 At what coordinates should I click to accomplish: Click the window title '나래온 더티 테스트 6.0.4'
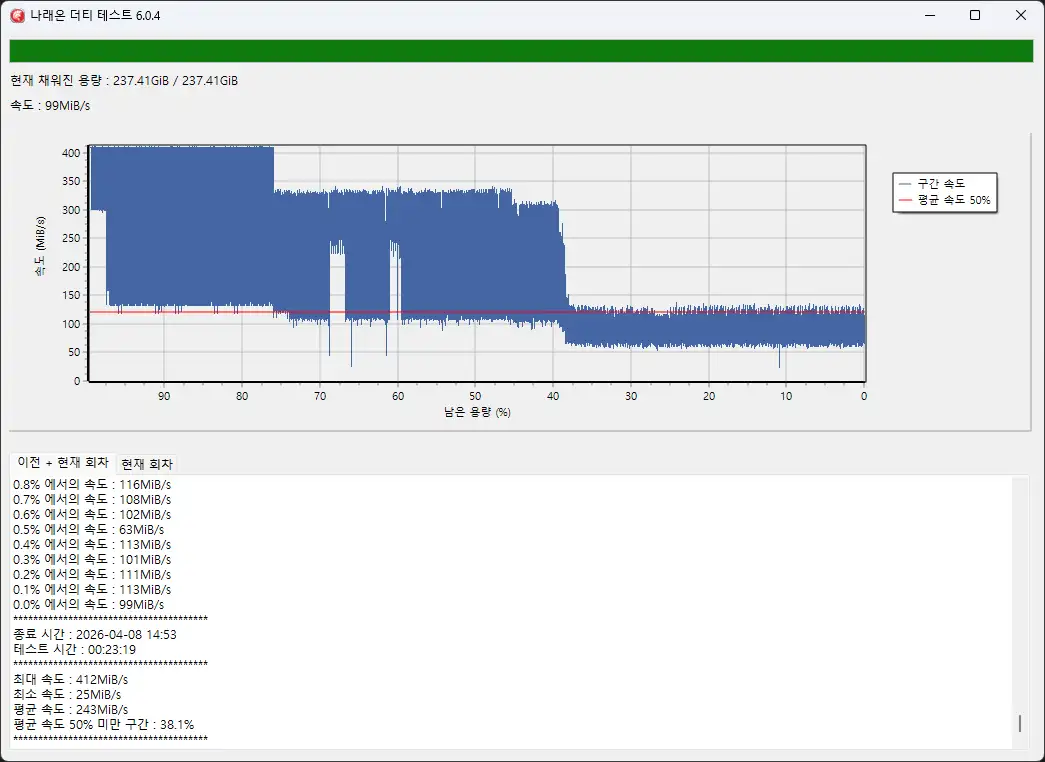point(95,15)
